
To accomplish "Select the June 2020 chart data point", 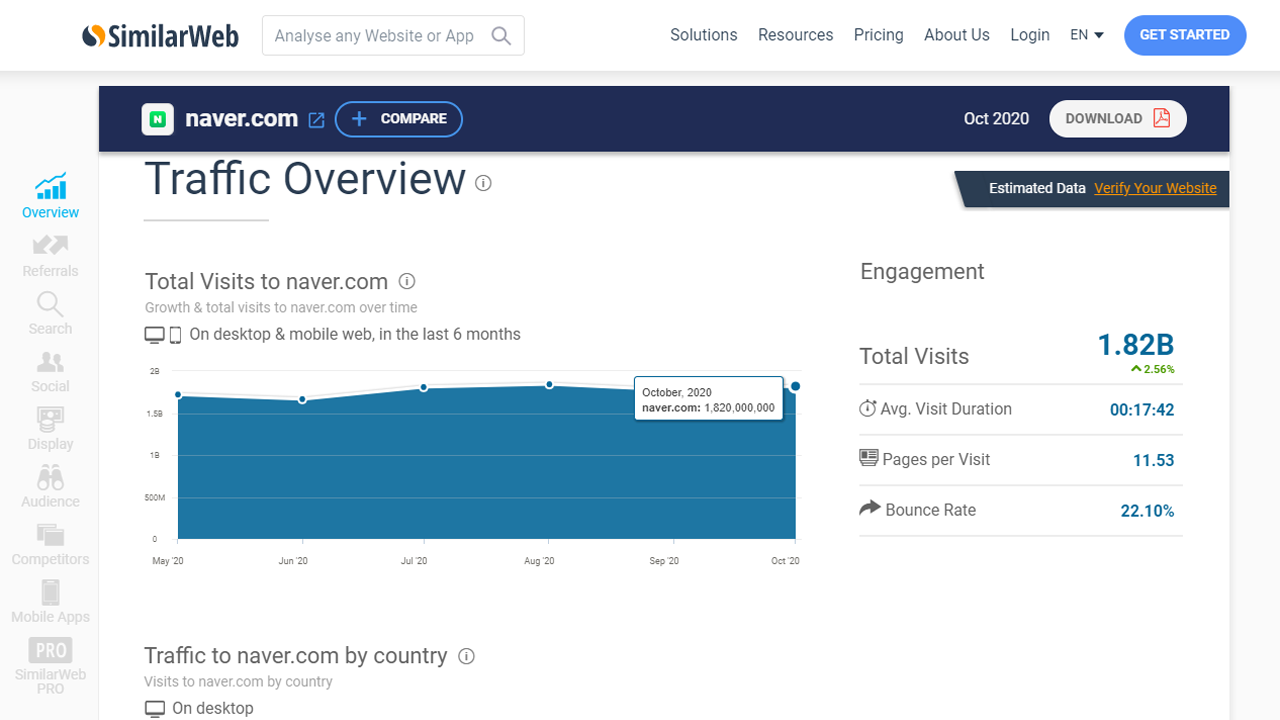I will [302, 400].
